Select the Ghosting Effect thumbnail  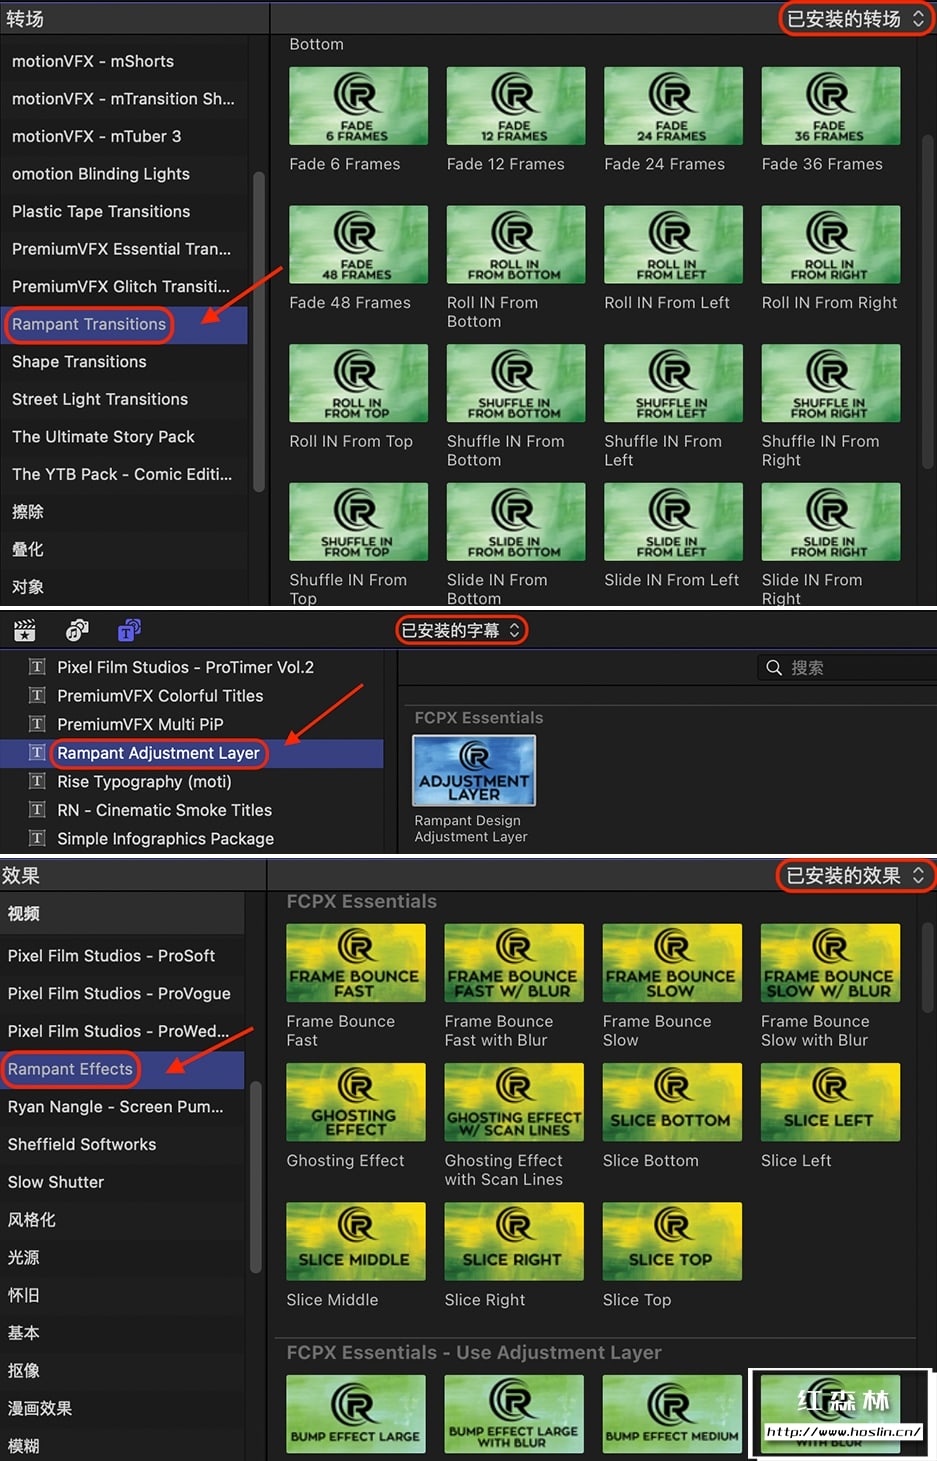tap(356, 1102)
